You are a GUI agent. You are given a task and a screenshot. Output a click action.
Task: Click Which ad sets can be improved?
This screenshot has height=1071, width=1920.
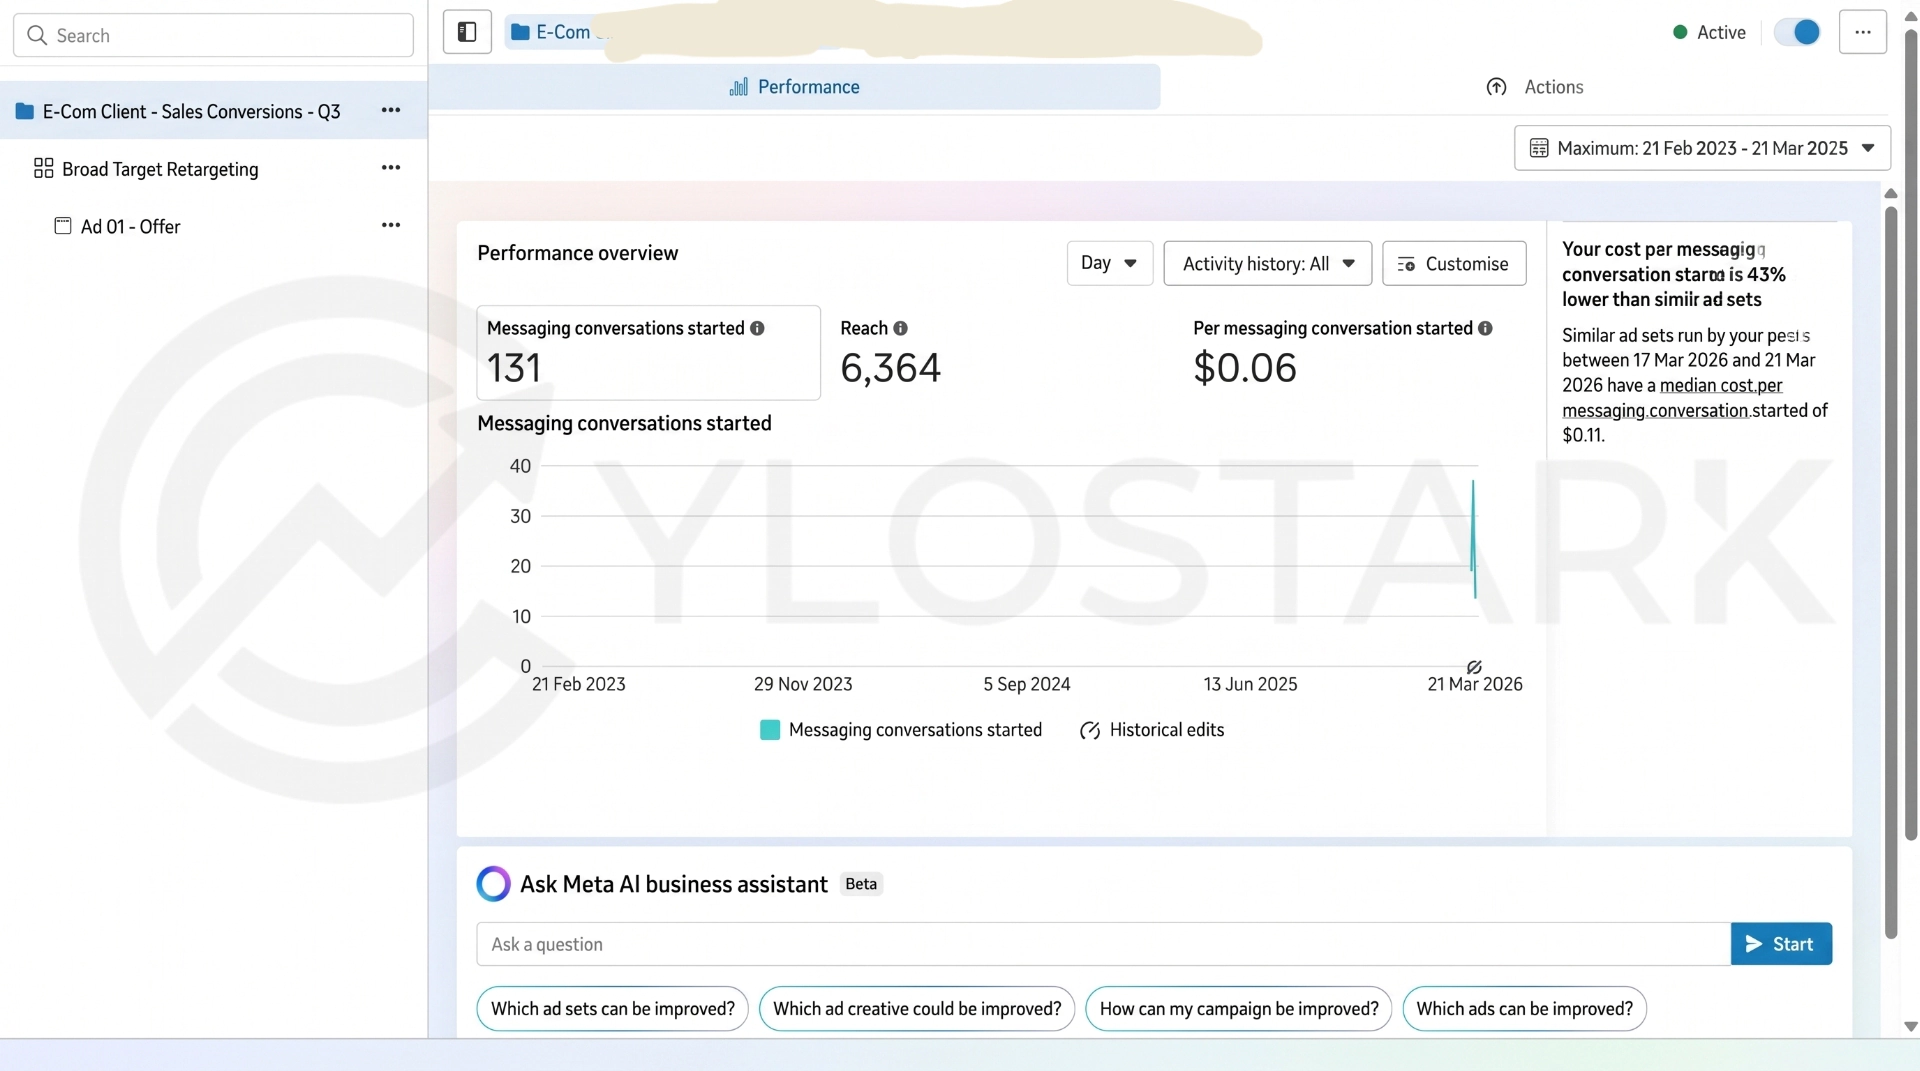tap(613, 1009)
